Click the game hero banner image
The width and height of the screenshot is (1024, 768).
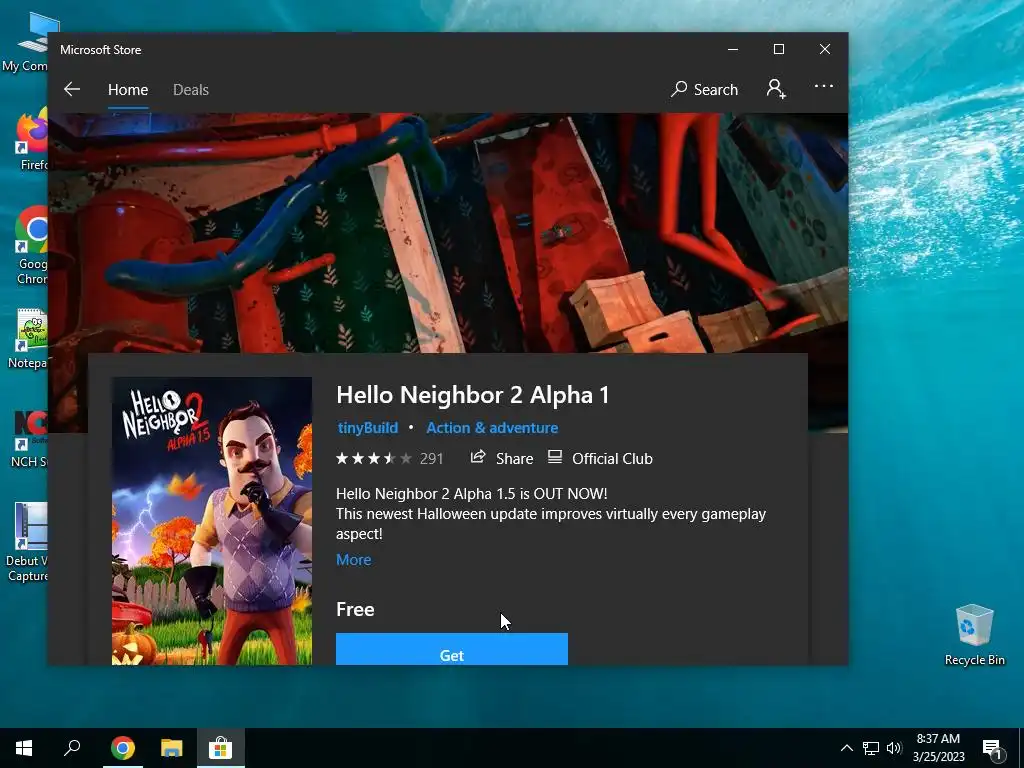448,233
